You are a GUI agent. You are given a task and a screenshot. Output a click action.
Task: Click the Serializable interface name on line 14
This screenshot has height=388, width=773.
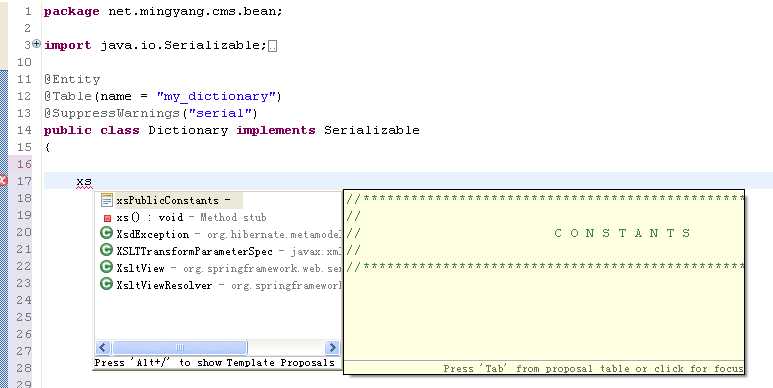(372, 130)
